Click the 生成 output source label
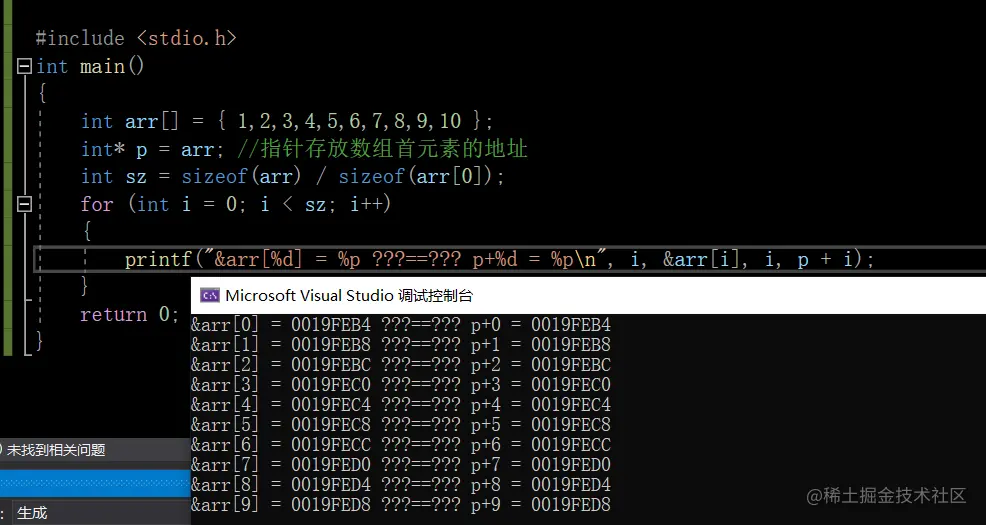 [32, 513]
